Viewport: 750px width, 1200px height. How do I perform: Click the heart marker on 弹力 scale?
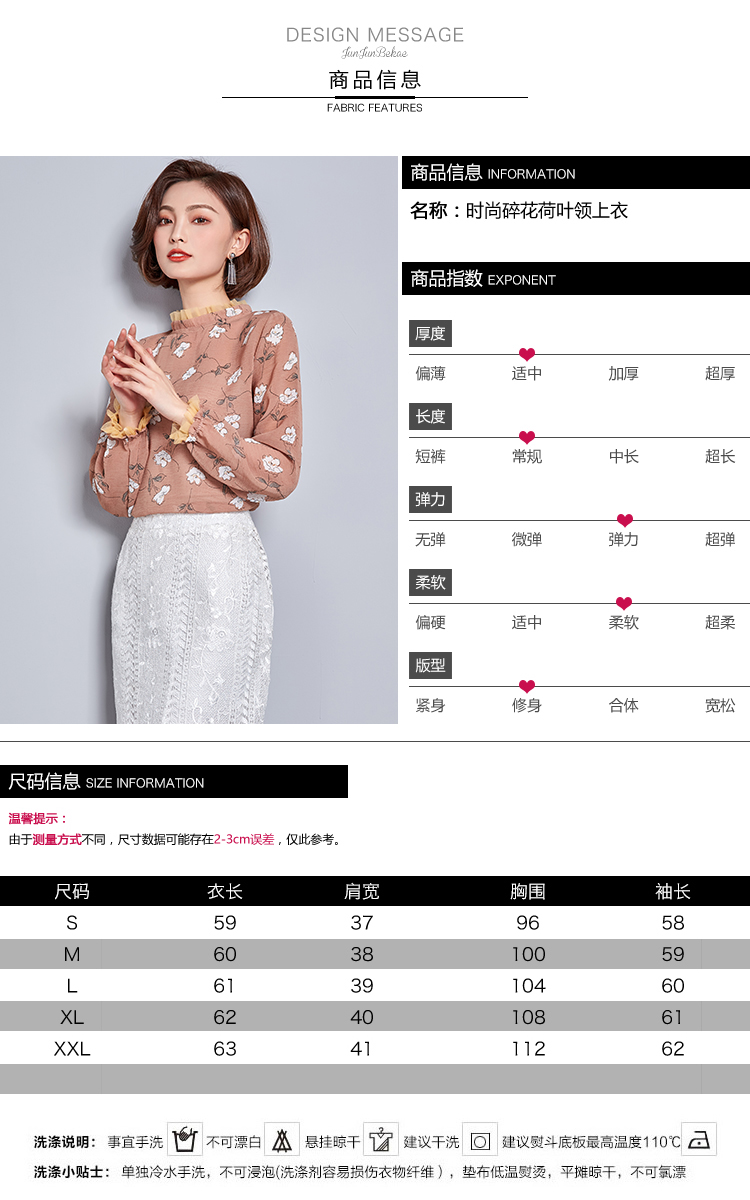pyautogui.click(x=625, y=520)
